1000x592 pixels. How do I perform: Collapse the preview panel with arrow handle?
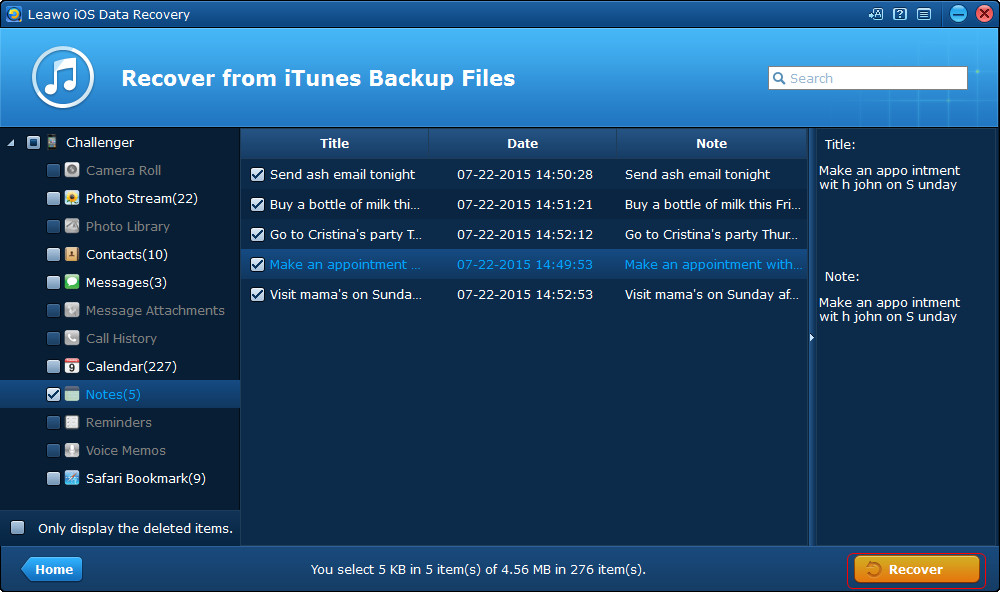tap(812, 337)
